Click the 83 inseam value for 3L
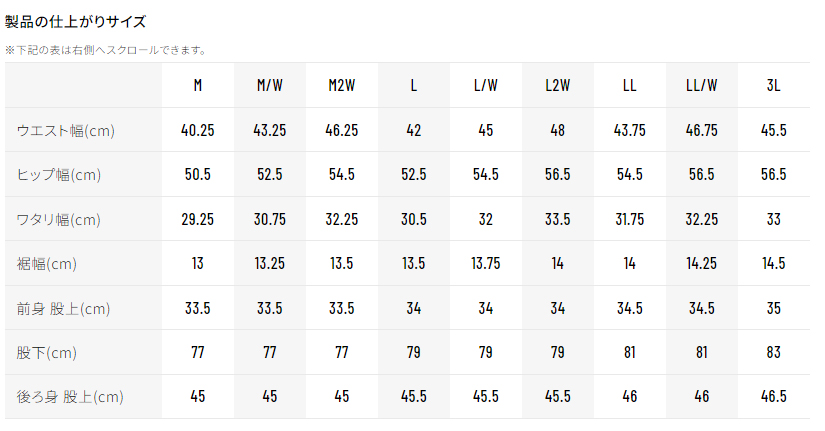Screen dimensions: 825x431 point(774,353)
